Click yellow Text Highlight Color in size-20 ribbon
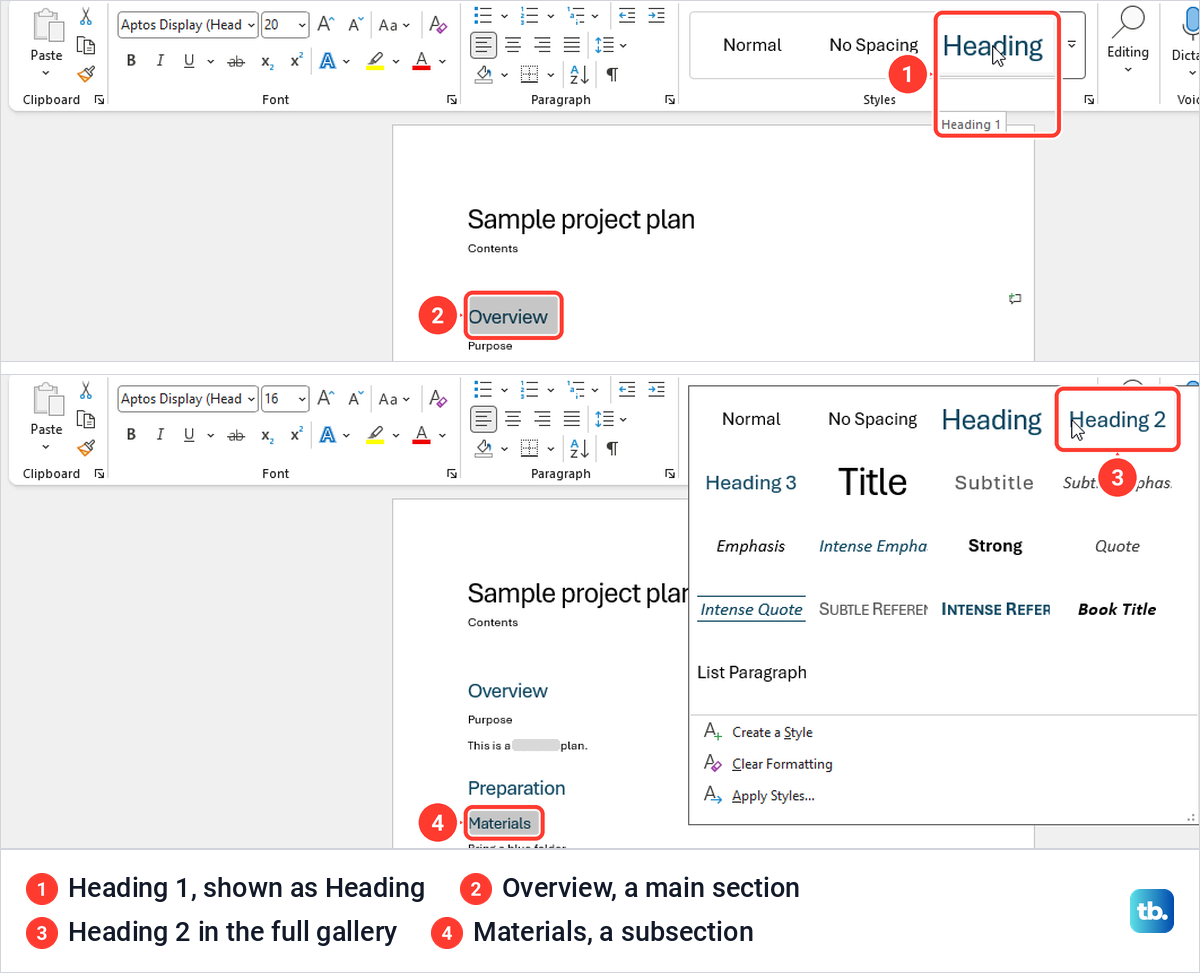1200x973 pixels. tap(374, 61)
